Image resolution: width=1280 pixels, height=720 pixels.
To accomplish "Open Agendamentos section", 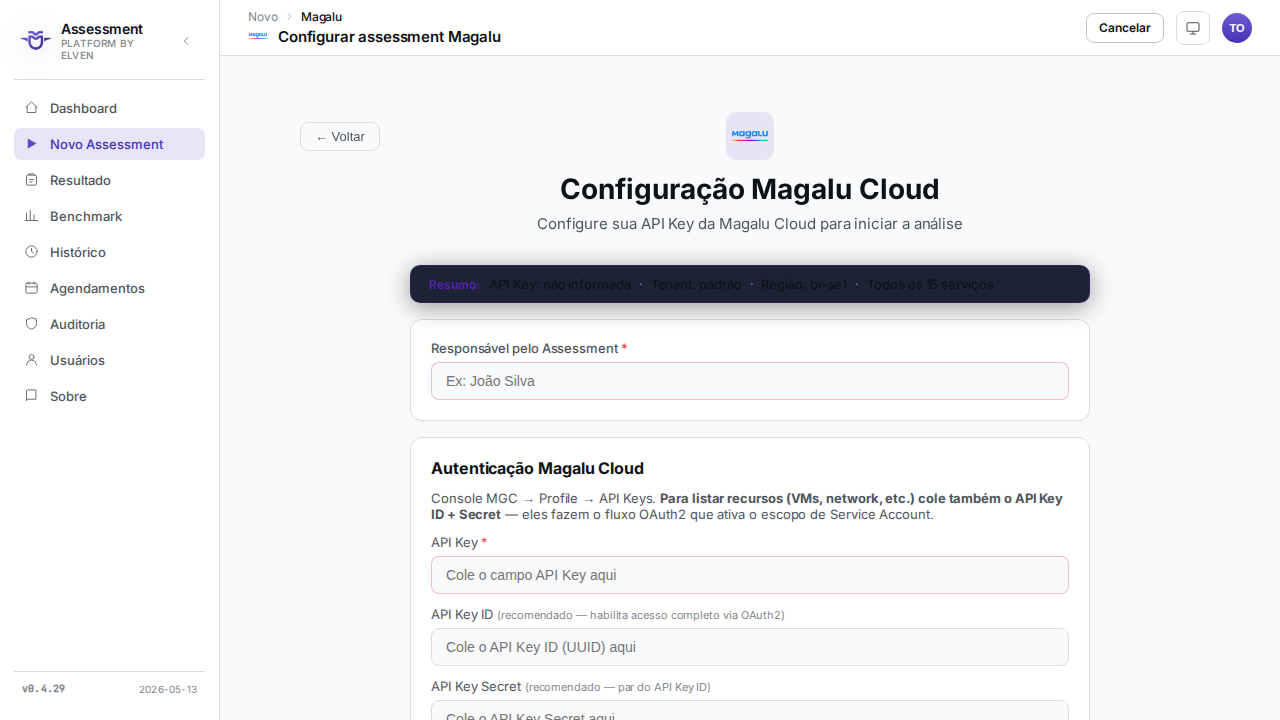I will tap(109, 288).
